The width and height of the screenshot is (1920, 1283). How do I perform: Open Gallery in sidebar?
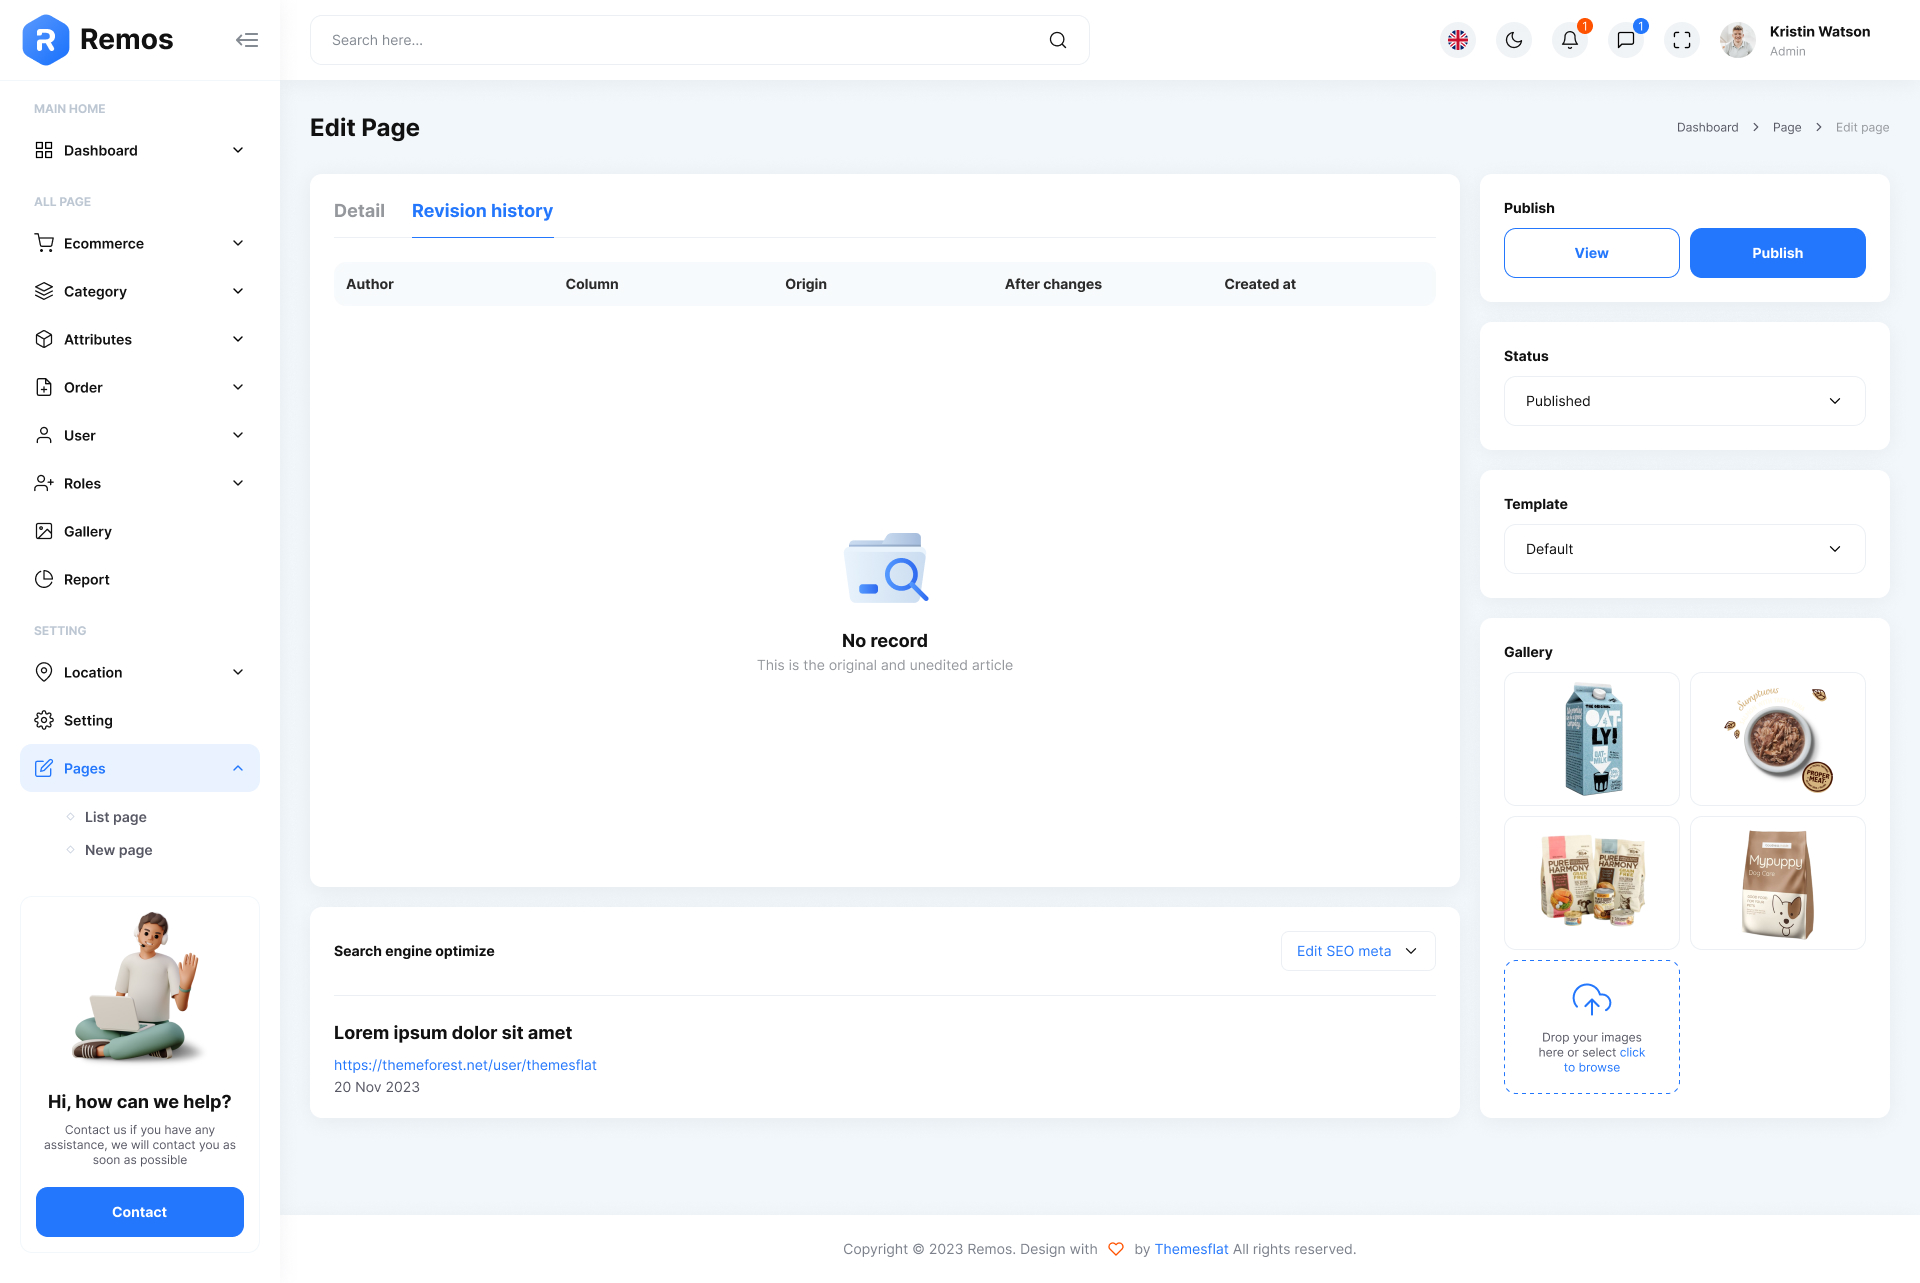point(88,531)
